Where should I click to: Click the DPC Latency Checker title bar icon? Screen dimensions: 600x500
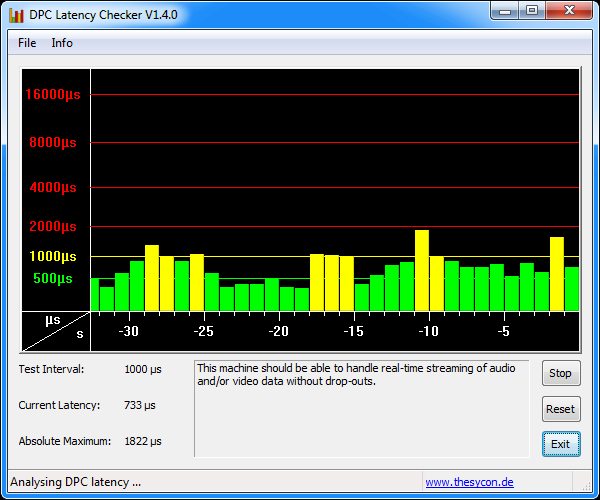pyautogui.click(x=16, y=15)
